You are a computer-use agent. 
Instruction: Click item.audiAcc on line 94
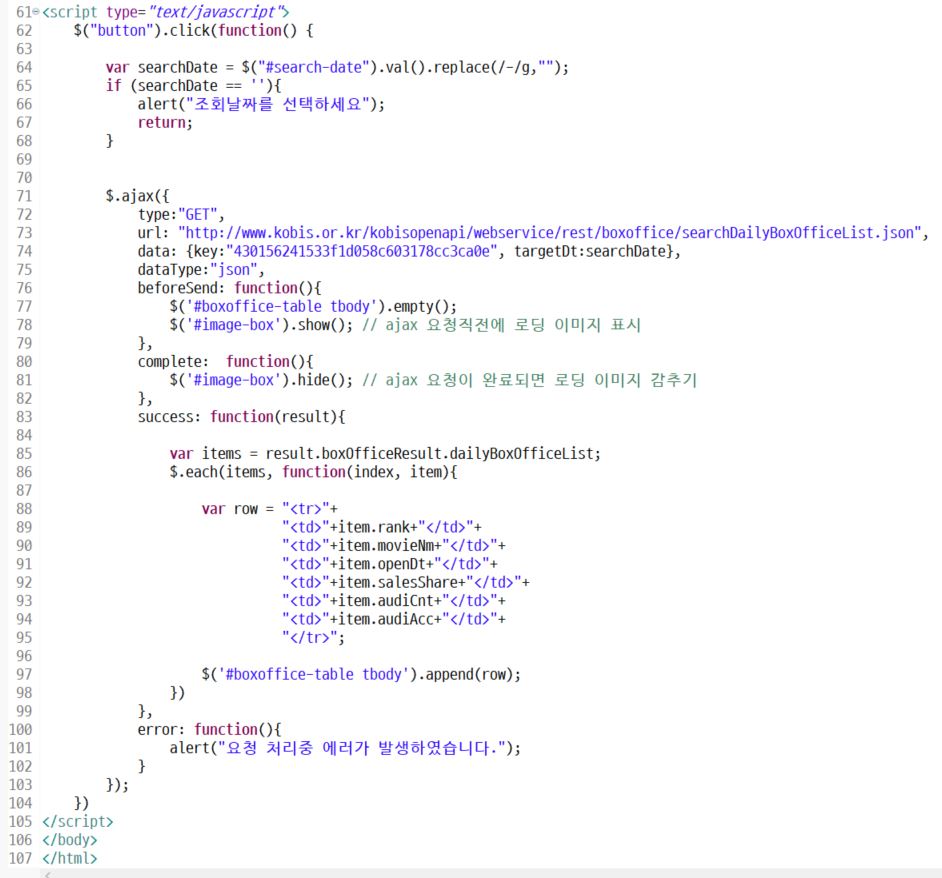(386, 620)
